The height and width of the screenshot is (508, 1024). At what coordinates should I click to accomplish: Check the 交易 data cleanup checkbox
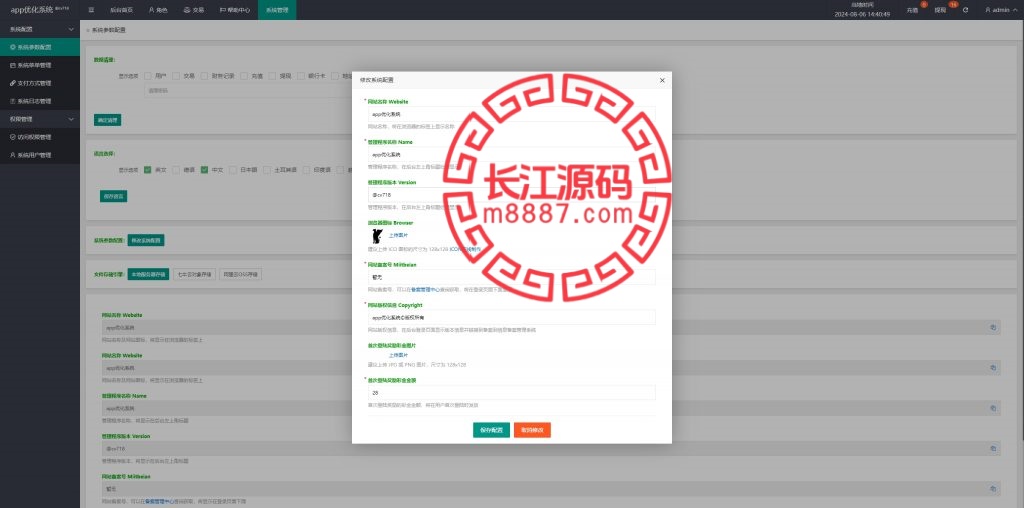pos(176,76)
